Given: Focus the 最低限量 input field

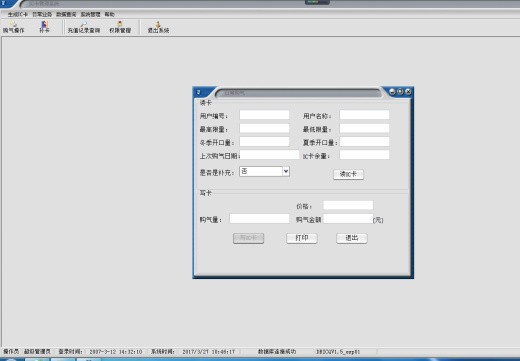Looking at the screenshot, I should tap(364, 128).
